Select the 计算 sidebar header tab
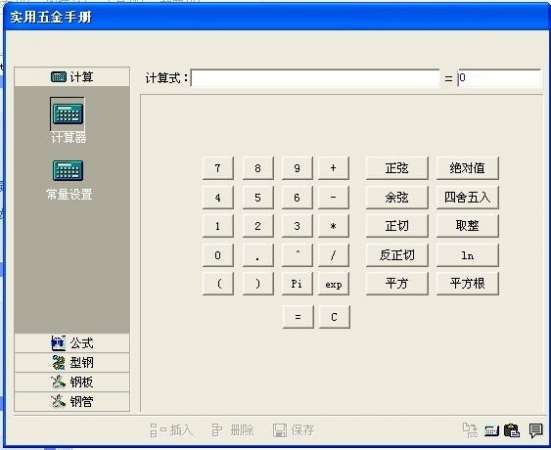This screenshot has width=551, height=450. [72, 77]
